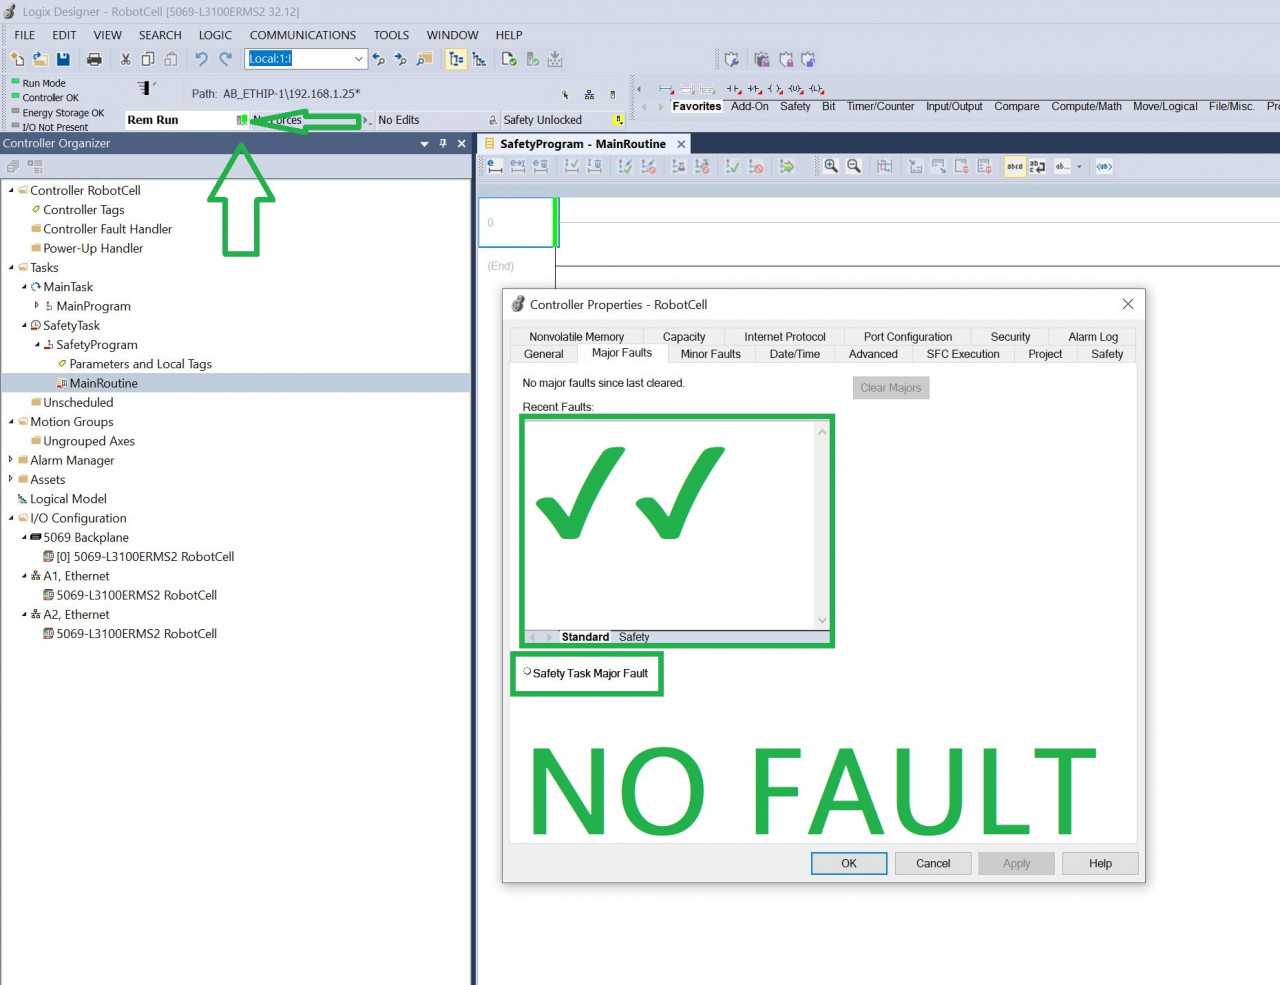Screen dimensions: 1280x985
Task: Click the Zoom In magnifier icon
Action: (x=830, y=166)
